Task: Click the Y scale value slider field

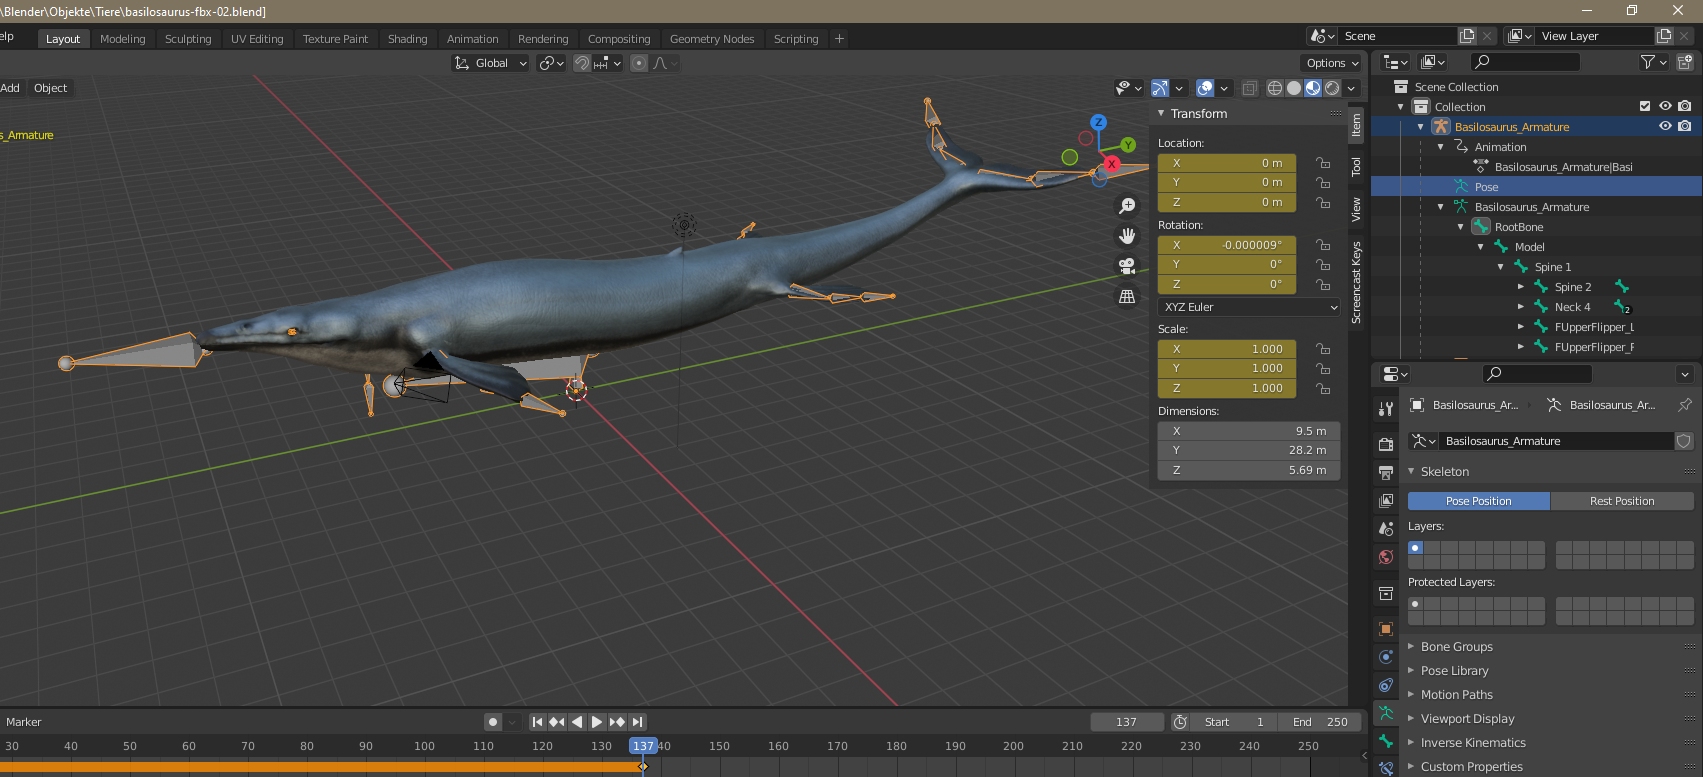Action: 1227,368
